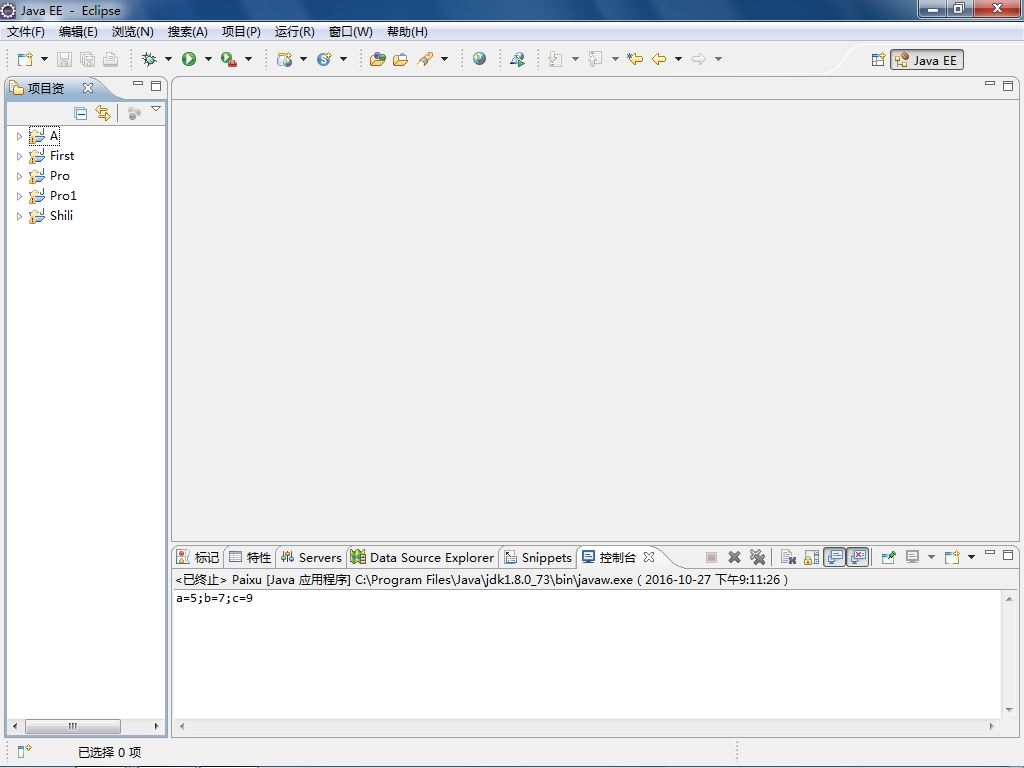Click the New Dynamic Web Project icon
Screen dimensions: 1024x768
pyautogui.click(x=284, y=59)
